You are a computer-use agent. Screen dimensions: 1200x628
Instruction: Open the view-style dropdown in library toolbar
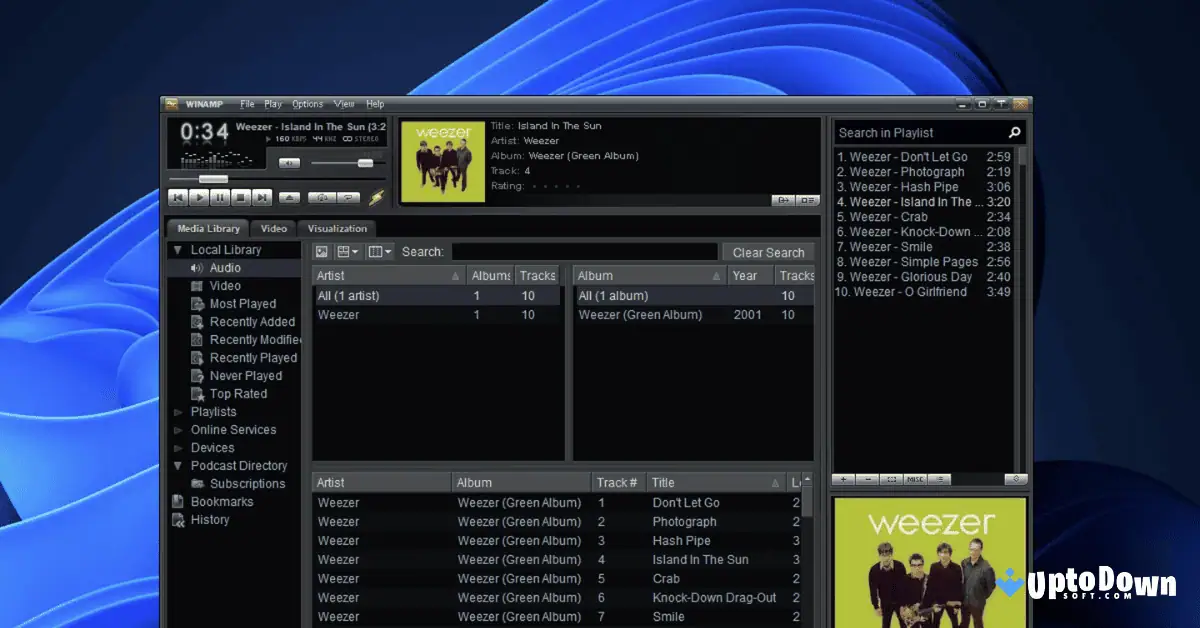pos(349,251)
